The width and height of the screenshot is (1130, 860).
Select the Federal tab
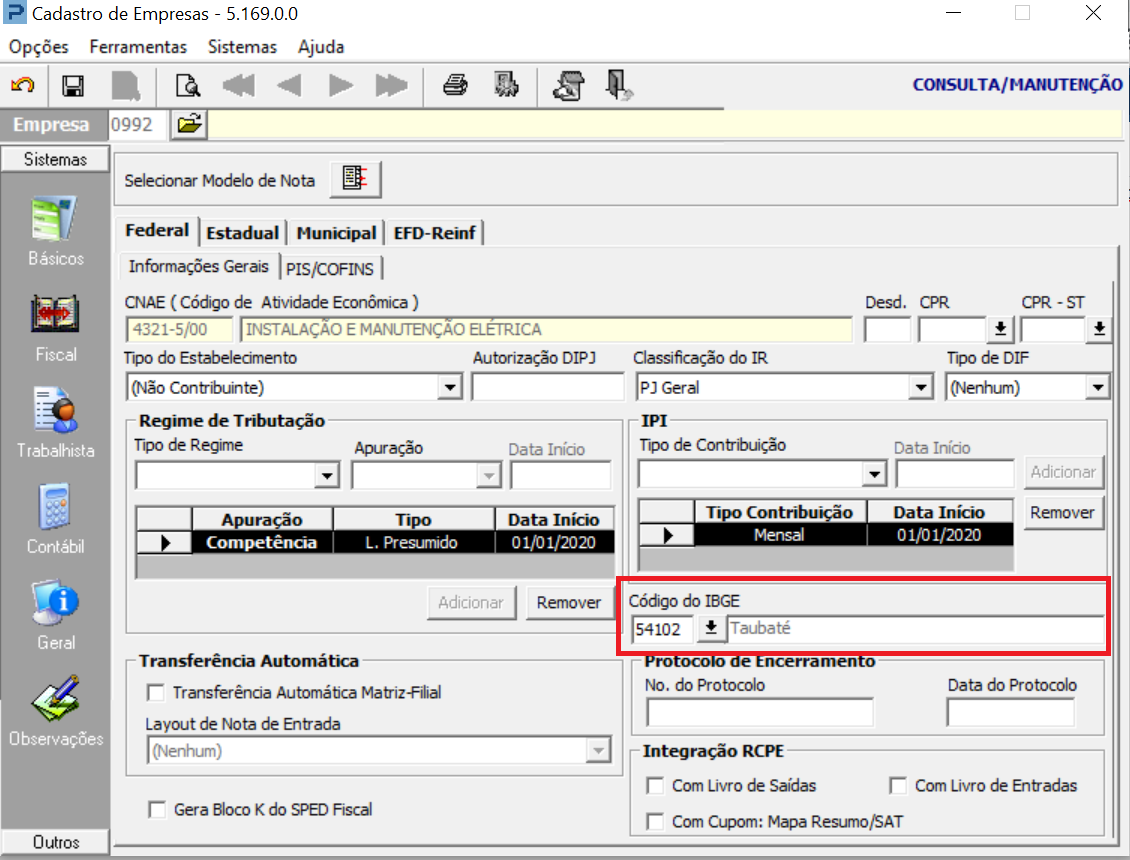(x=157, y=231)
